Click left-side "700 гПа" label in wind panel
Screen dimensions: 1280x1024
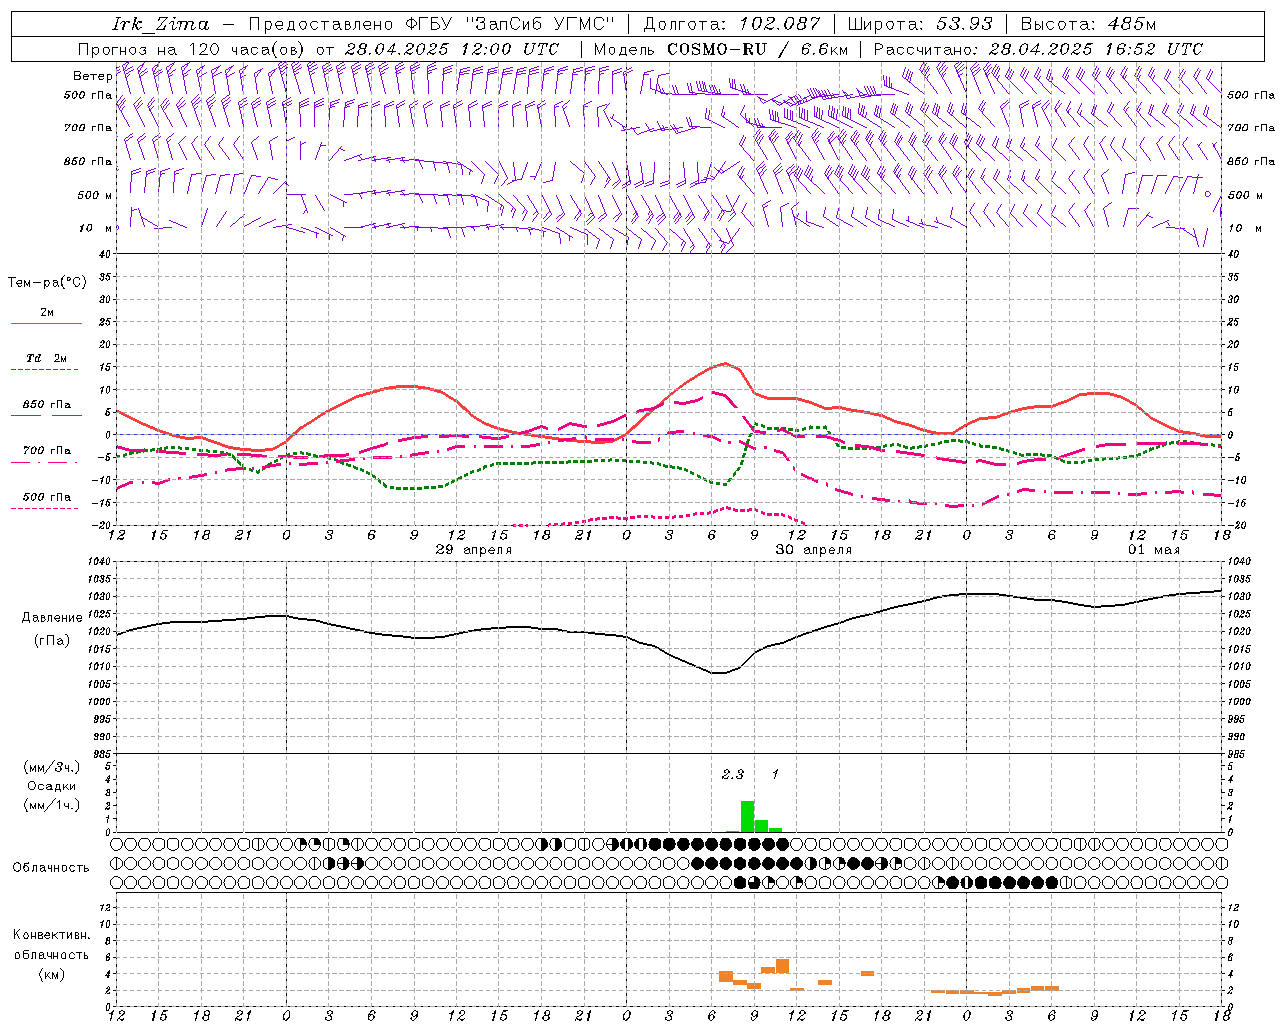88,128
